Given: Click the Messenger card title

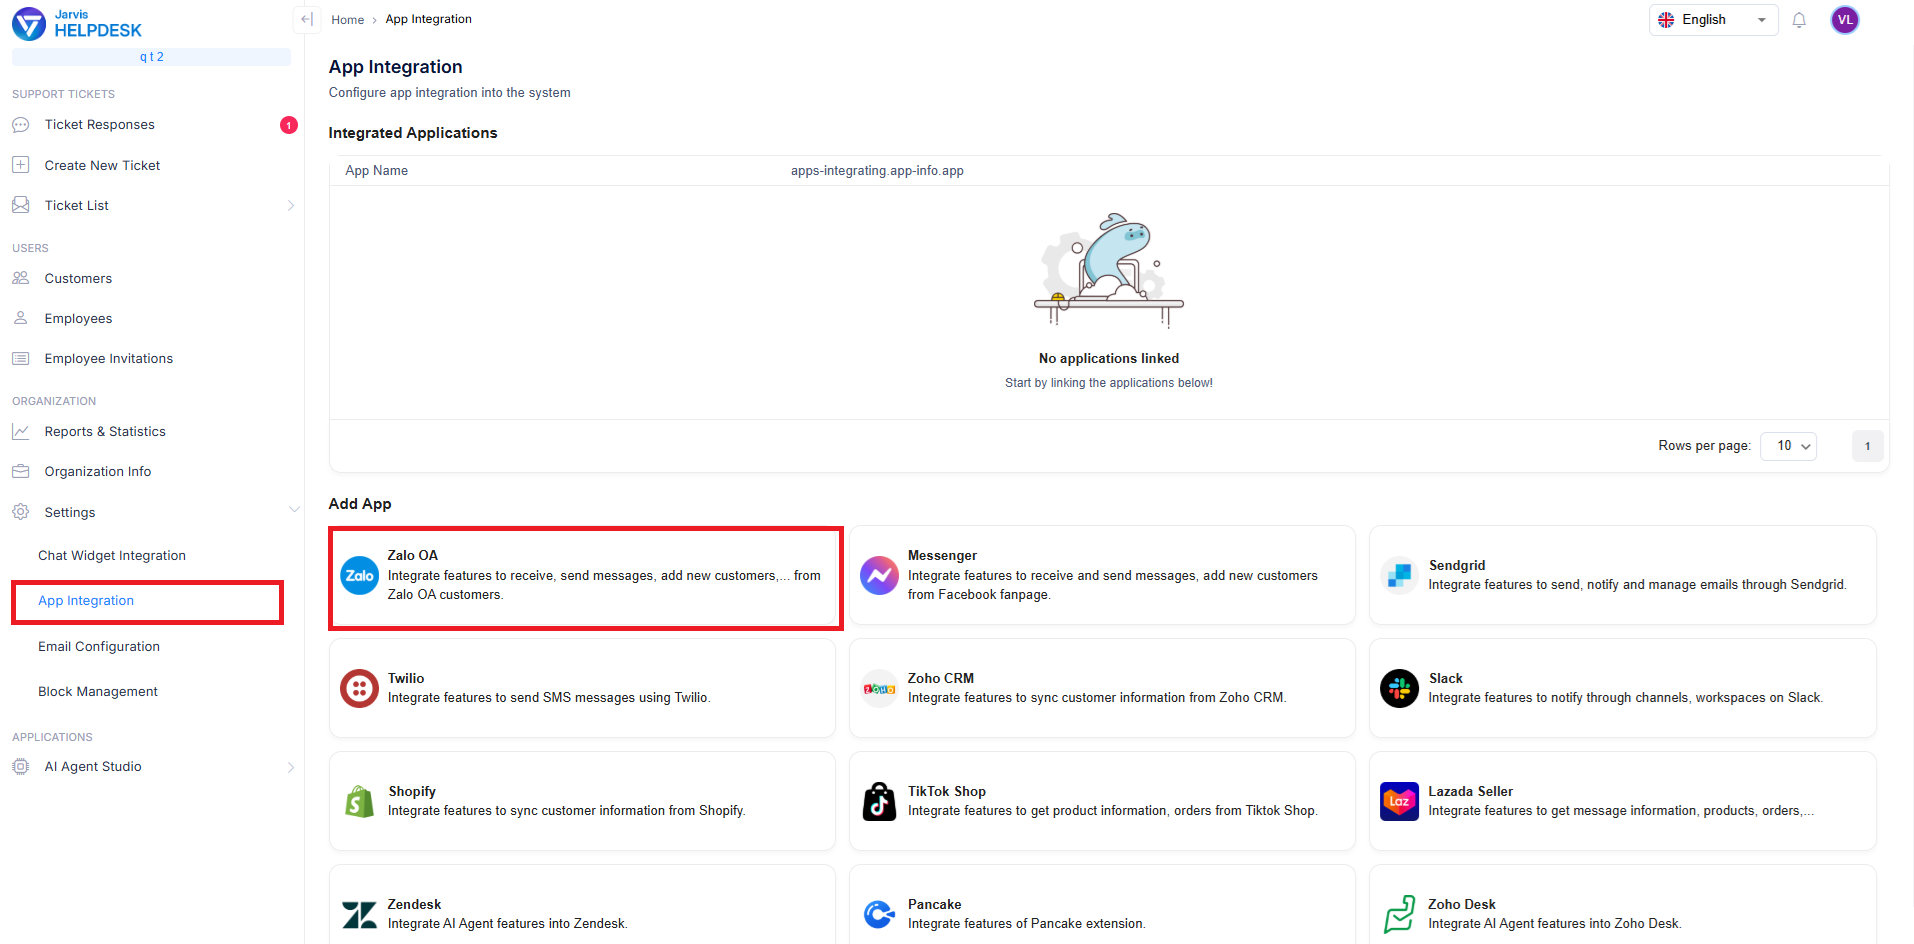Looking at the screenshot, I should (942, 555).
